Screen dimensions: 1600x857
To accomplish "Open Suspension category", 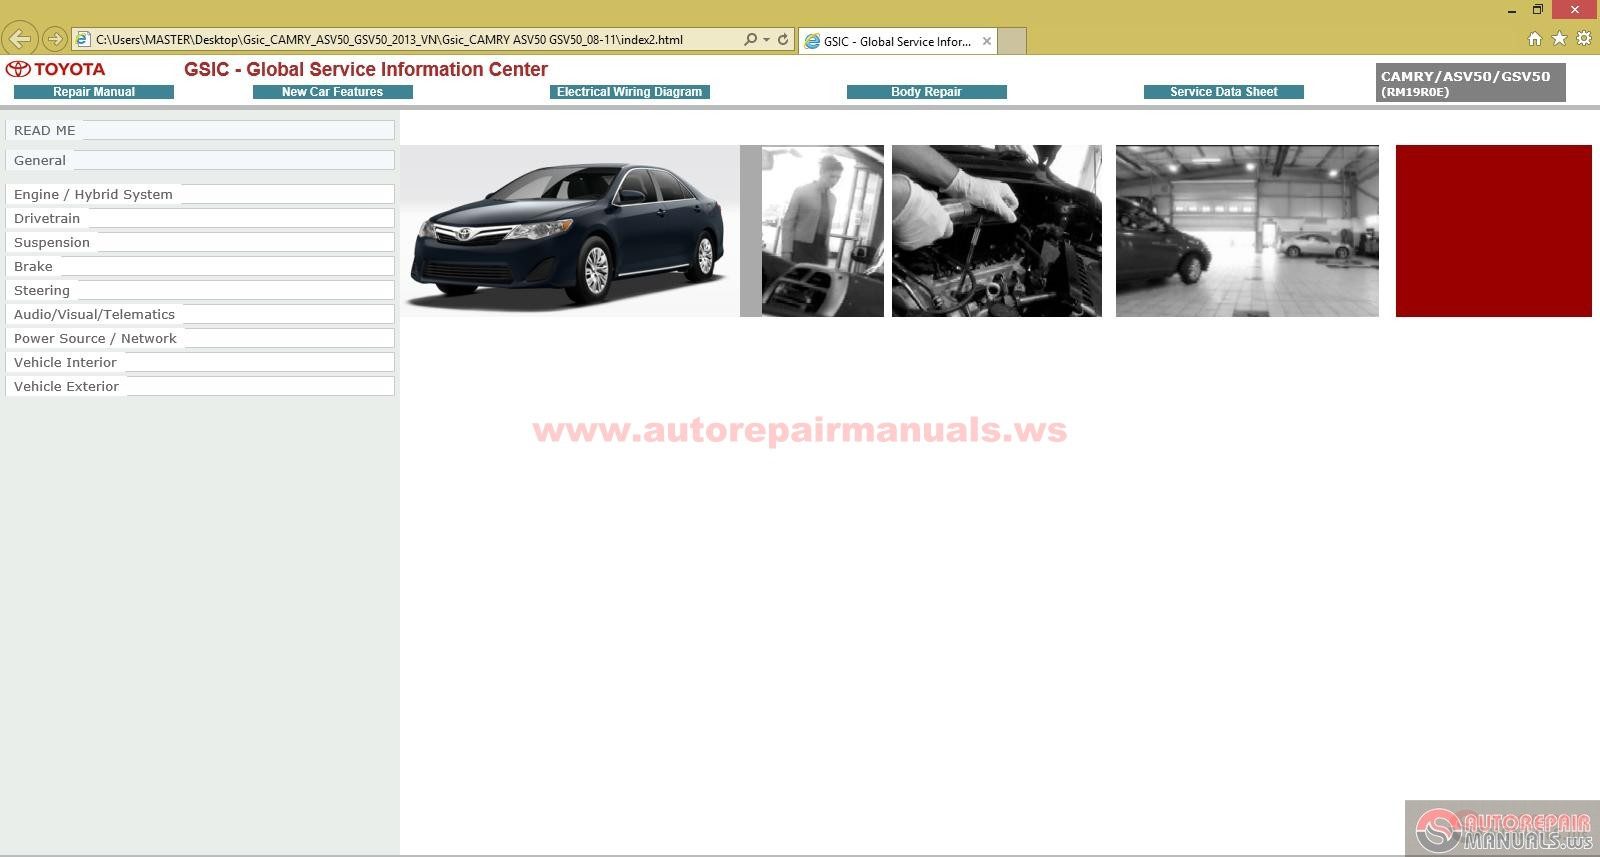I will point(200,242).
